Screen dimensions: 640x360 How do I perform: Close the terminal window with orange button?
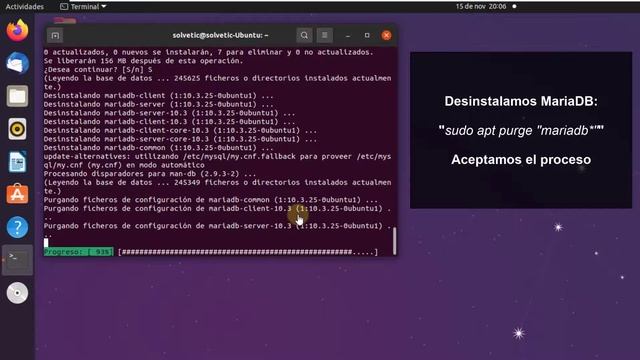click(387, 36)
